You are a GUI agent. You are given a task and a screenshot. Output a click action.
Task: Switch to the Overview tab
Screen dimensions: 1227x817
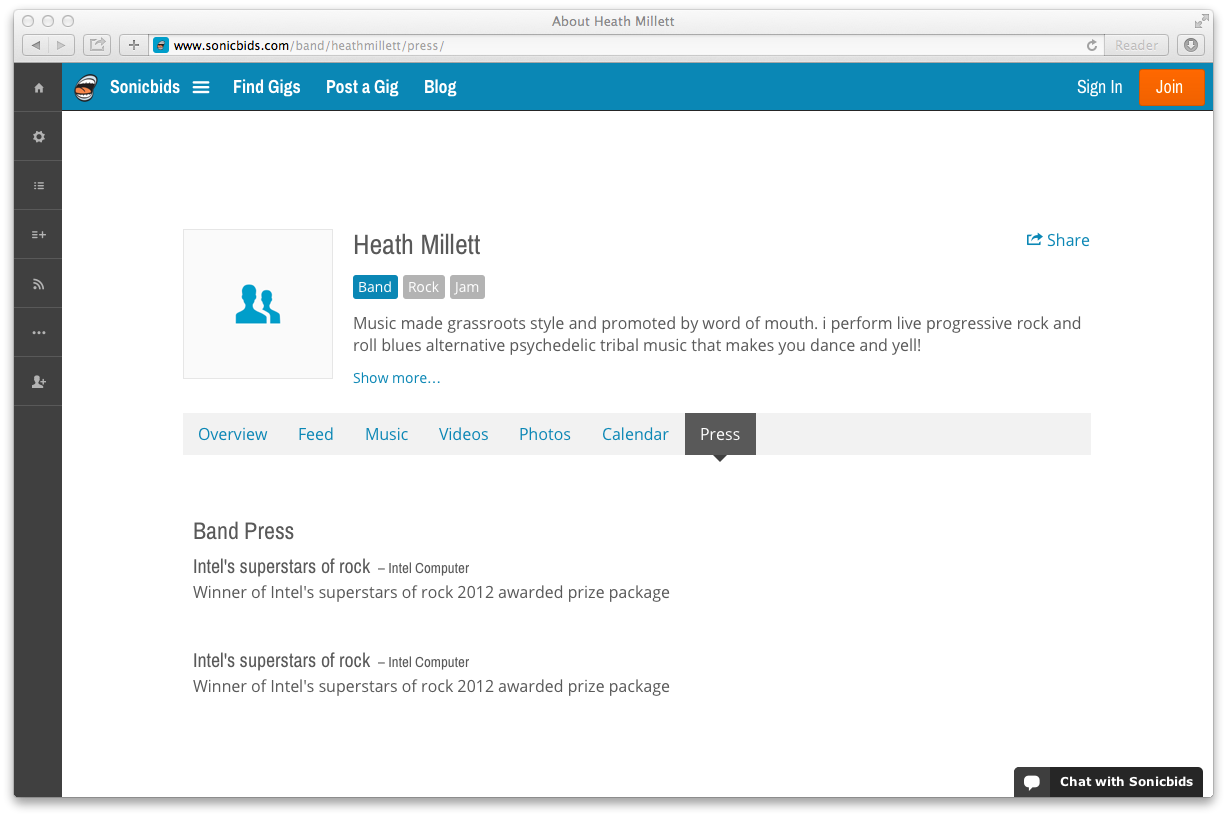[233, 434]
